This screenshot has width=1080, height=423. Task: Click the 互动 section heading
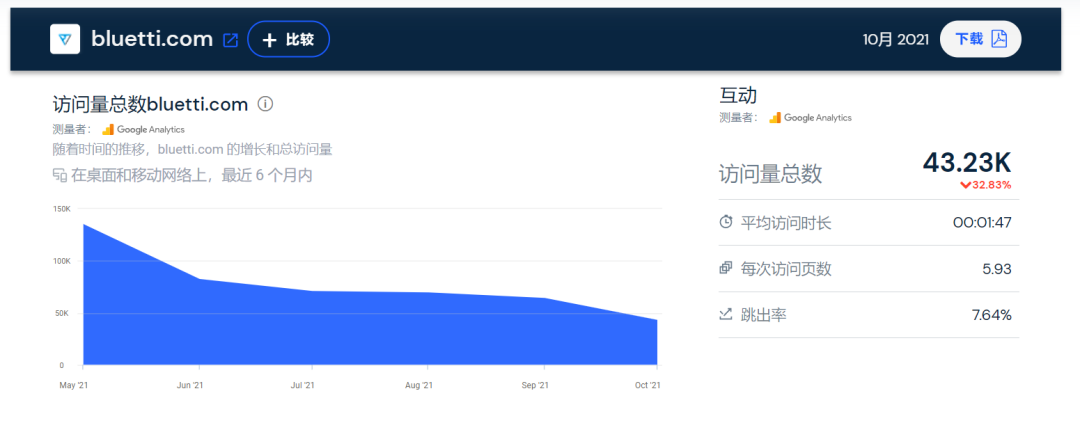(738, 95)
